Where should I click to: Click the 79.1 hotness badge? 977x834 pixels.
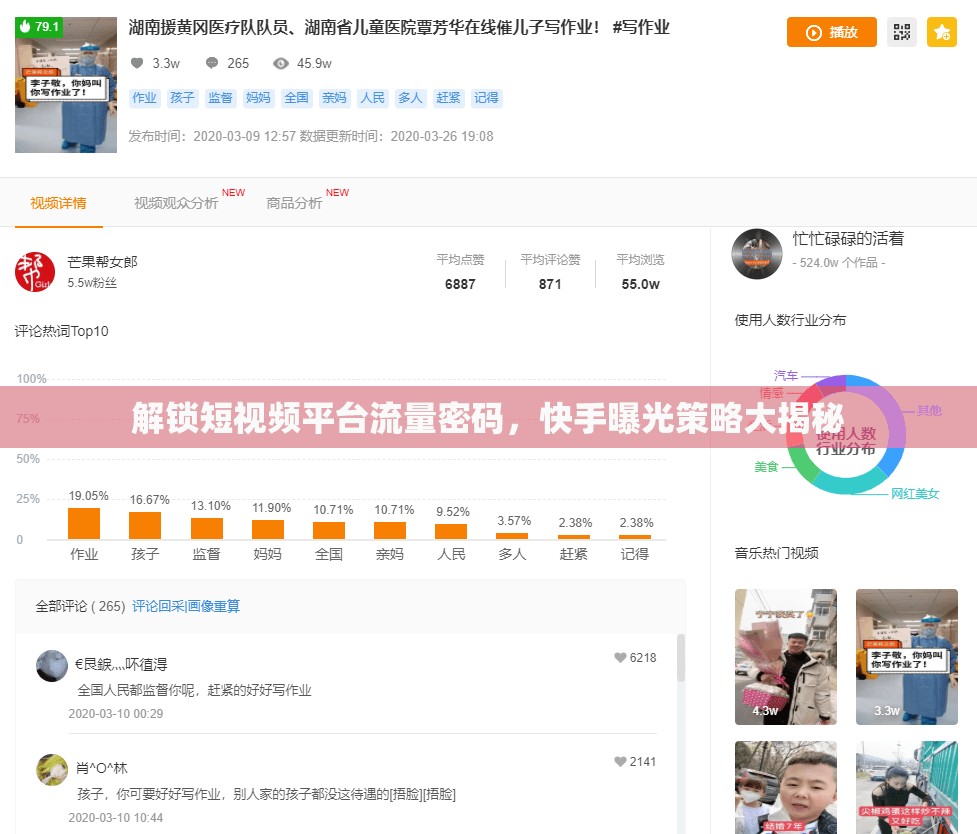[x=39, y=27]
